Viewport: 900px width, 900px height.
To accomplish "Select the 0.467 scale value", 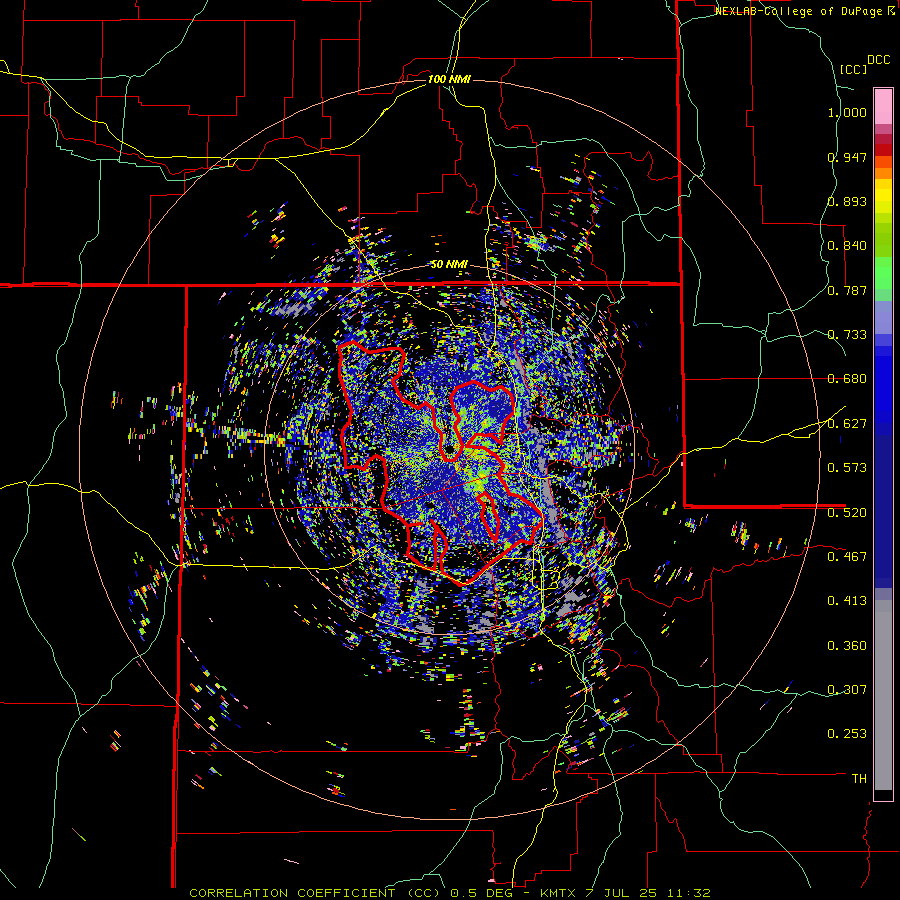I will (x=847, y=557).
